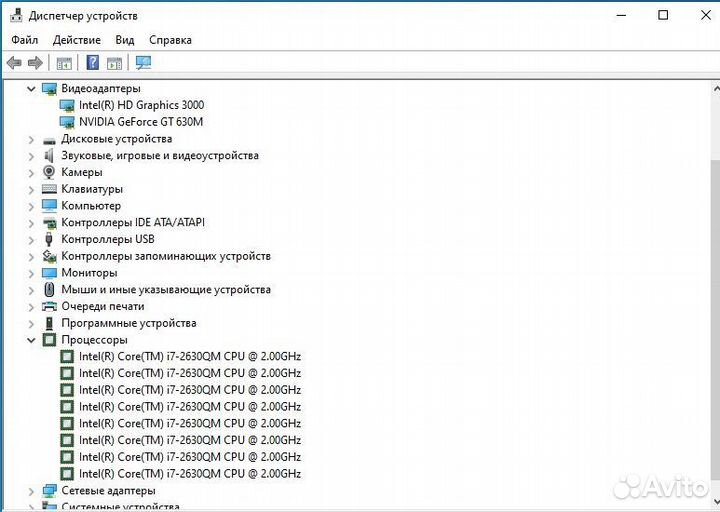The height and width of the screenshot is (512, 720).
Task: Select the Процессоры tree label
Action: [x=95, y=340]
